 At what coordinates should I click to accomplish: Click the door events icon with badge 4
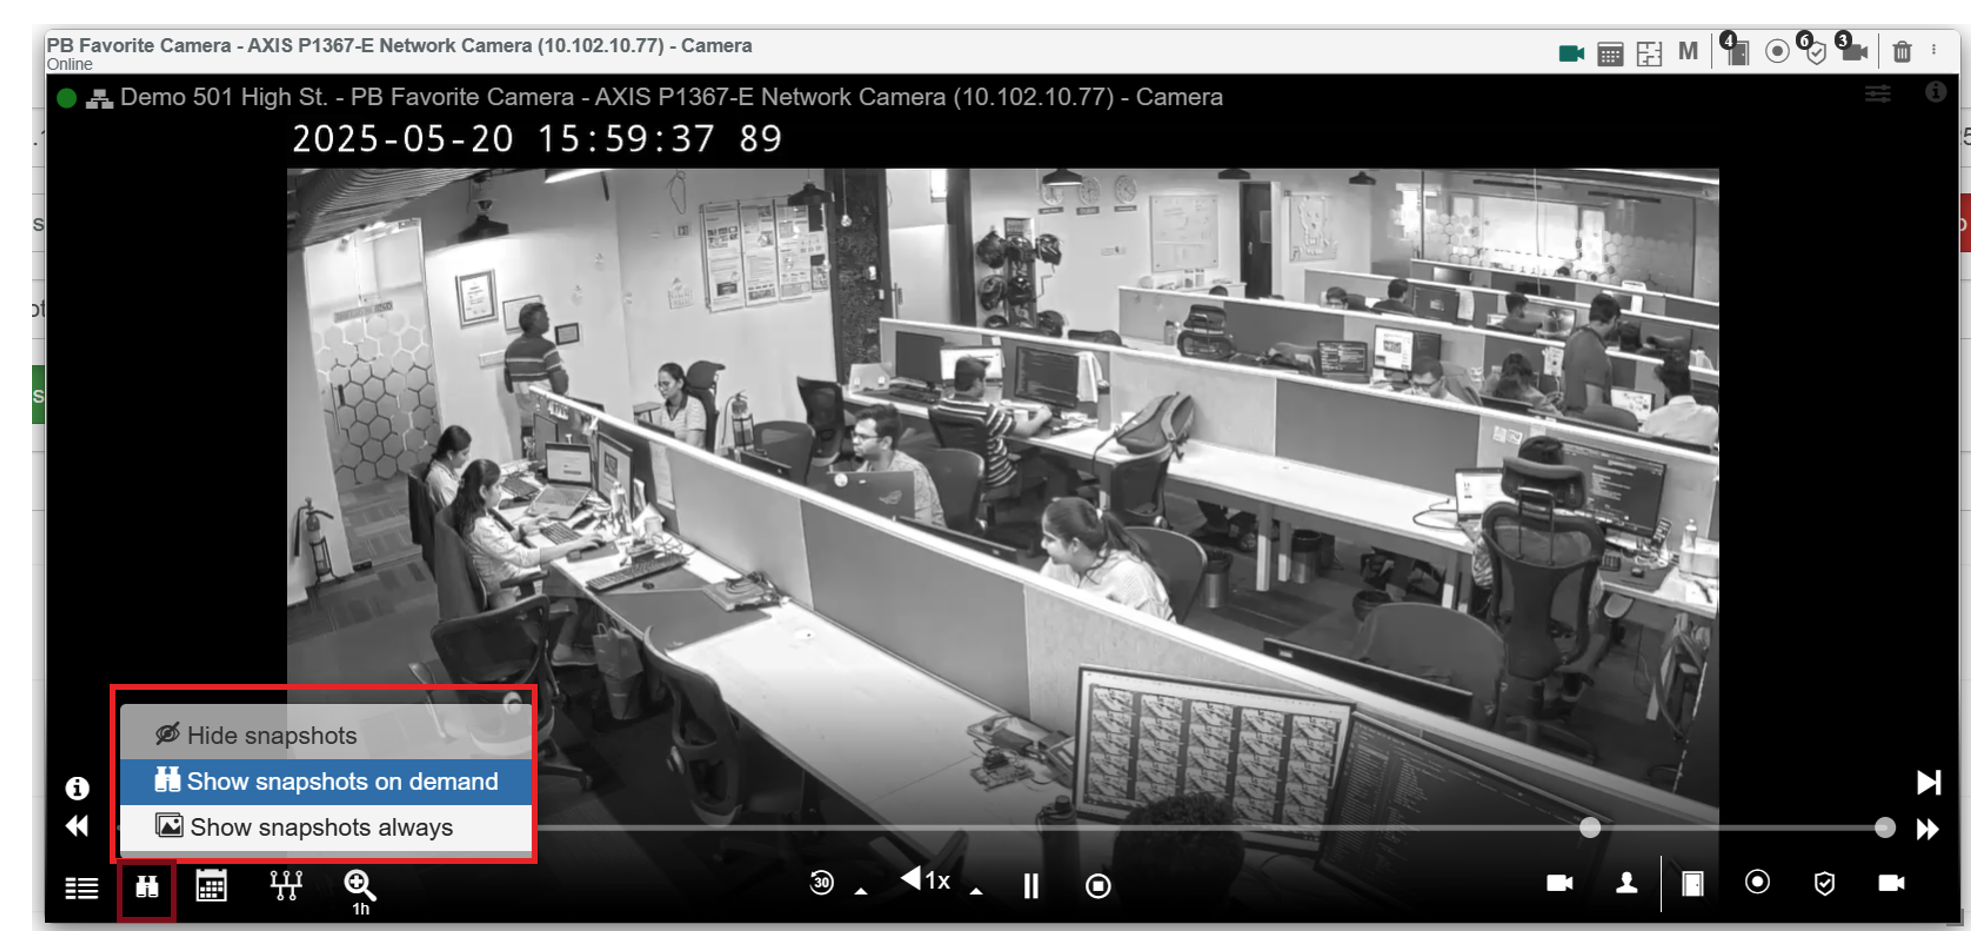pos(1736,53)
